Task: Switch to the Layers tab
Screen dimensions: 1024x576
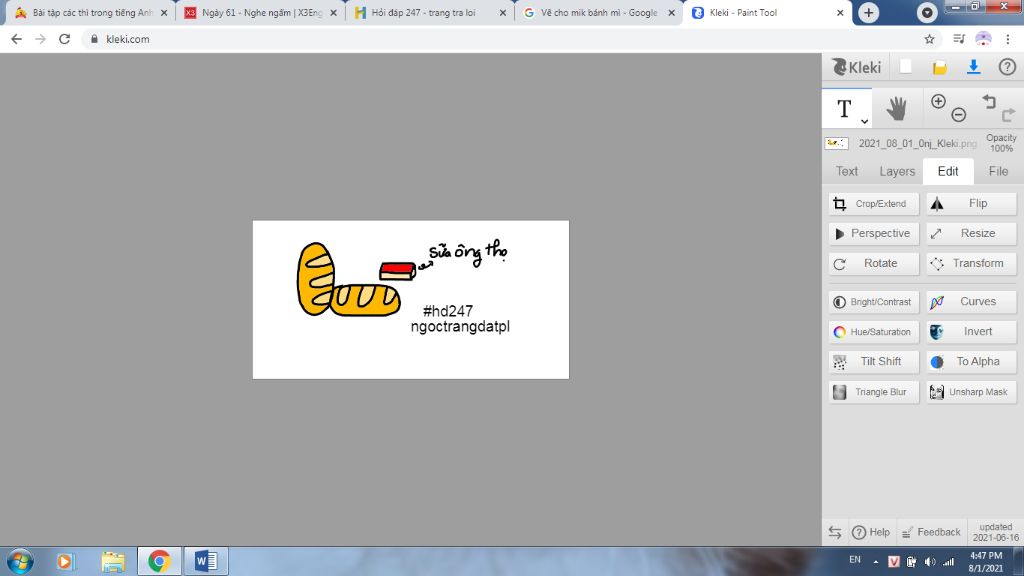Action: click(897, 171)
